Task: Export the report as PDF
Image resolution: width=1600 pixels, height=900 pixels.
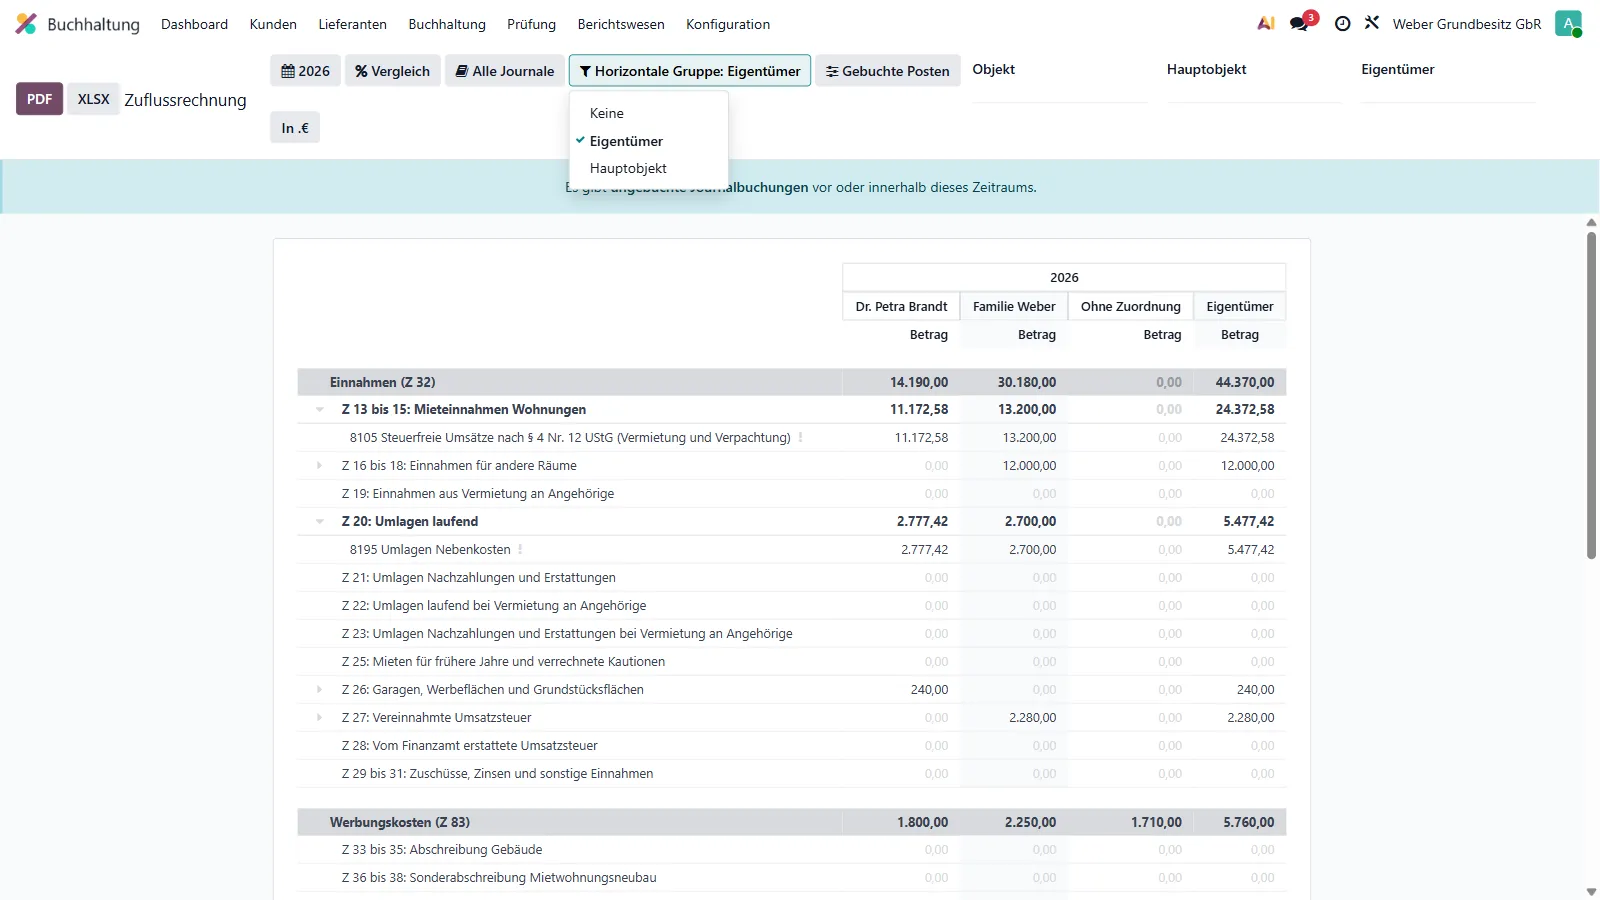Action: point(40,99)
